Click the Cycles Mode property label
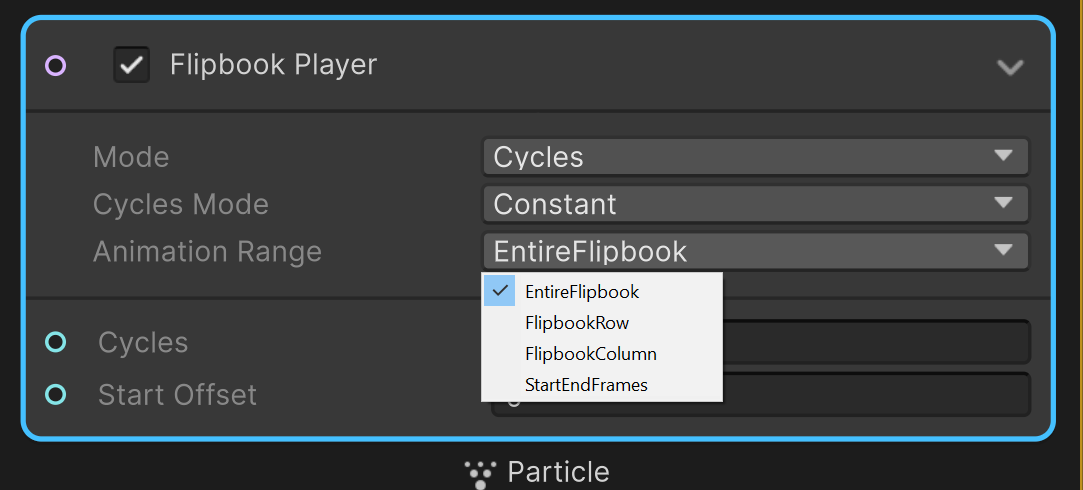The width and height of the screenshot is (1083, 490). (x=180, y=204)
